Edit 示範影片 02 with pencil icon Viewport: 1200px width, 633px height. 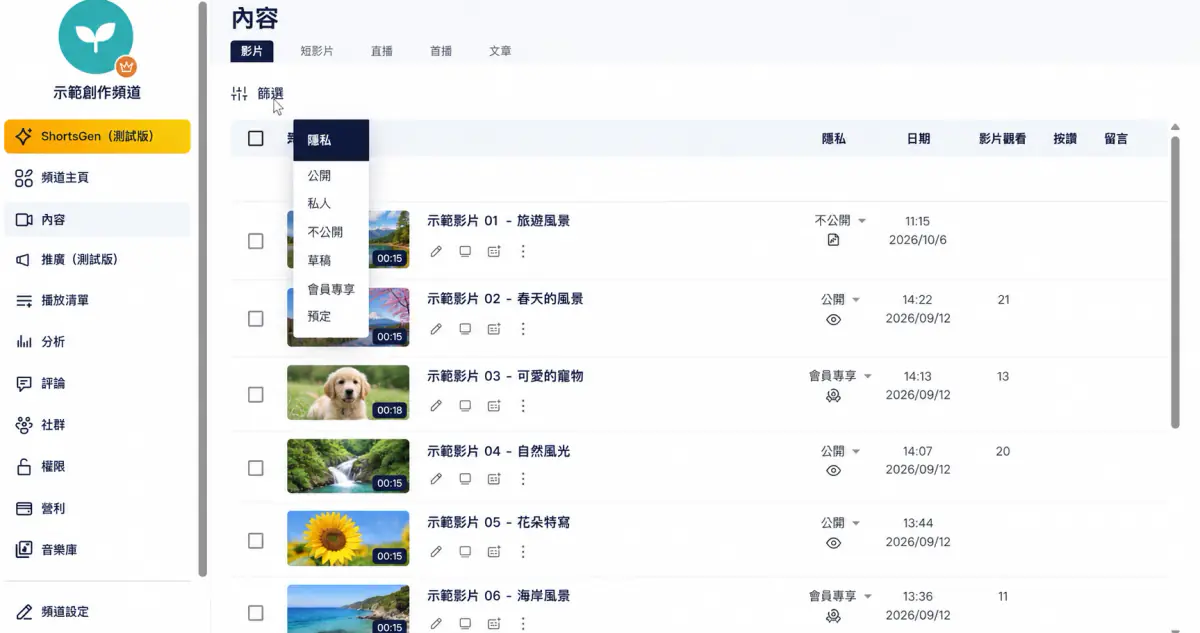tap(436, 329)
